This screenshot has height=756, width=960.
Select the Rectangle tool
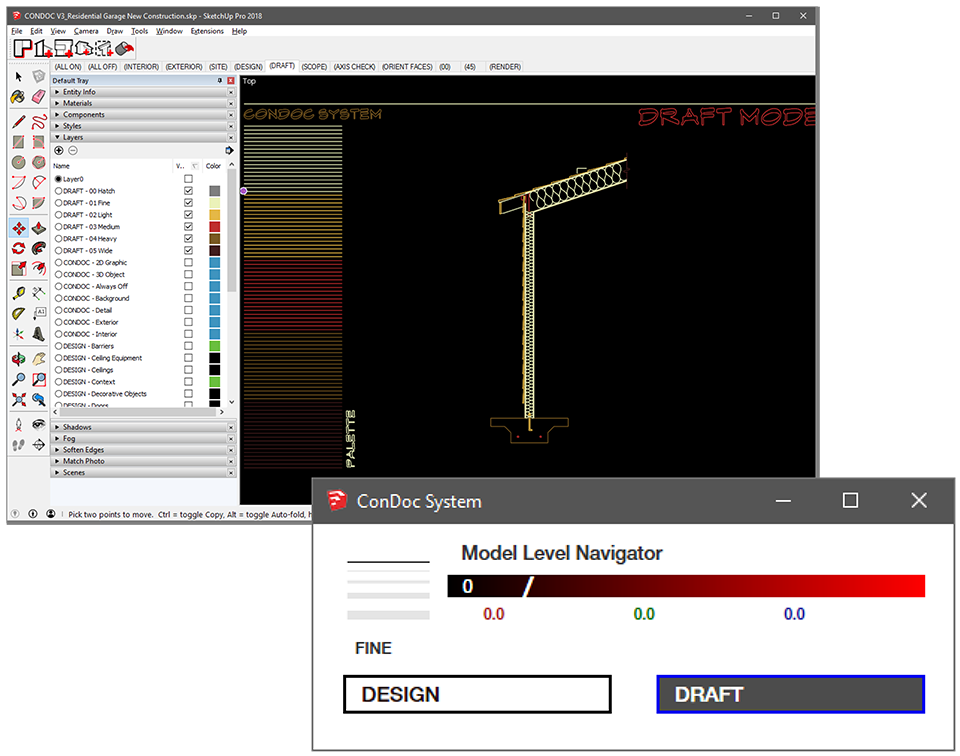coord(18,142)
